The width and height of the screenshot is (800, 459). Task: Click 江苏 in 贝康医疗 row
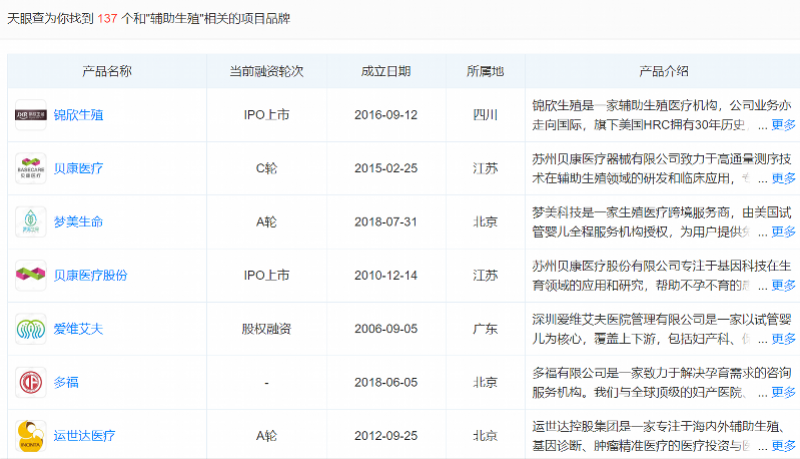click(485, 169)
